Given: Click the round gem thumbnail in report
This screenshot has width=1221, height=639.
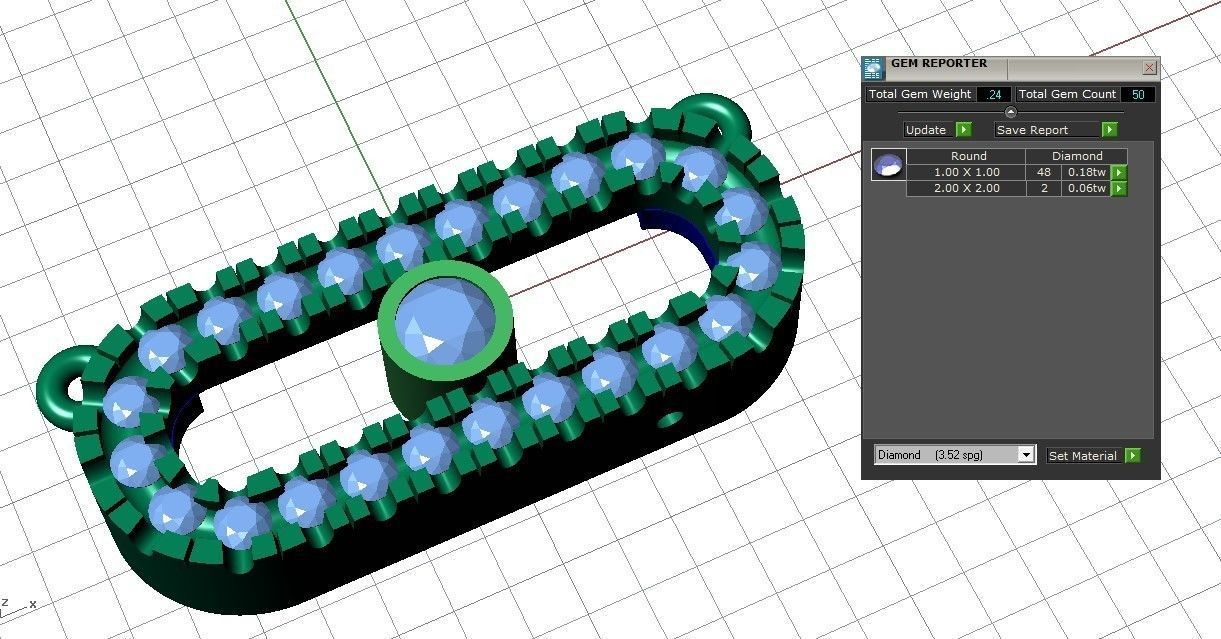Looking at the screenshot, I should coord(889,165).
